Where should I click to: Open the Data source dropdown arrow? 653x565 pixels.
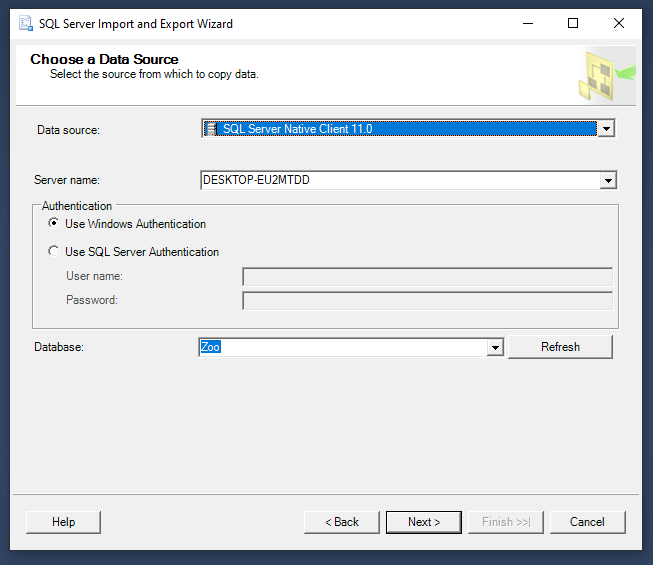(x=606, y=129)
